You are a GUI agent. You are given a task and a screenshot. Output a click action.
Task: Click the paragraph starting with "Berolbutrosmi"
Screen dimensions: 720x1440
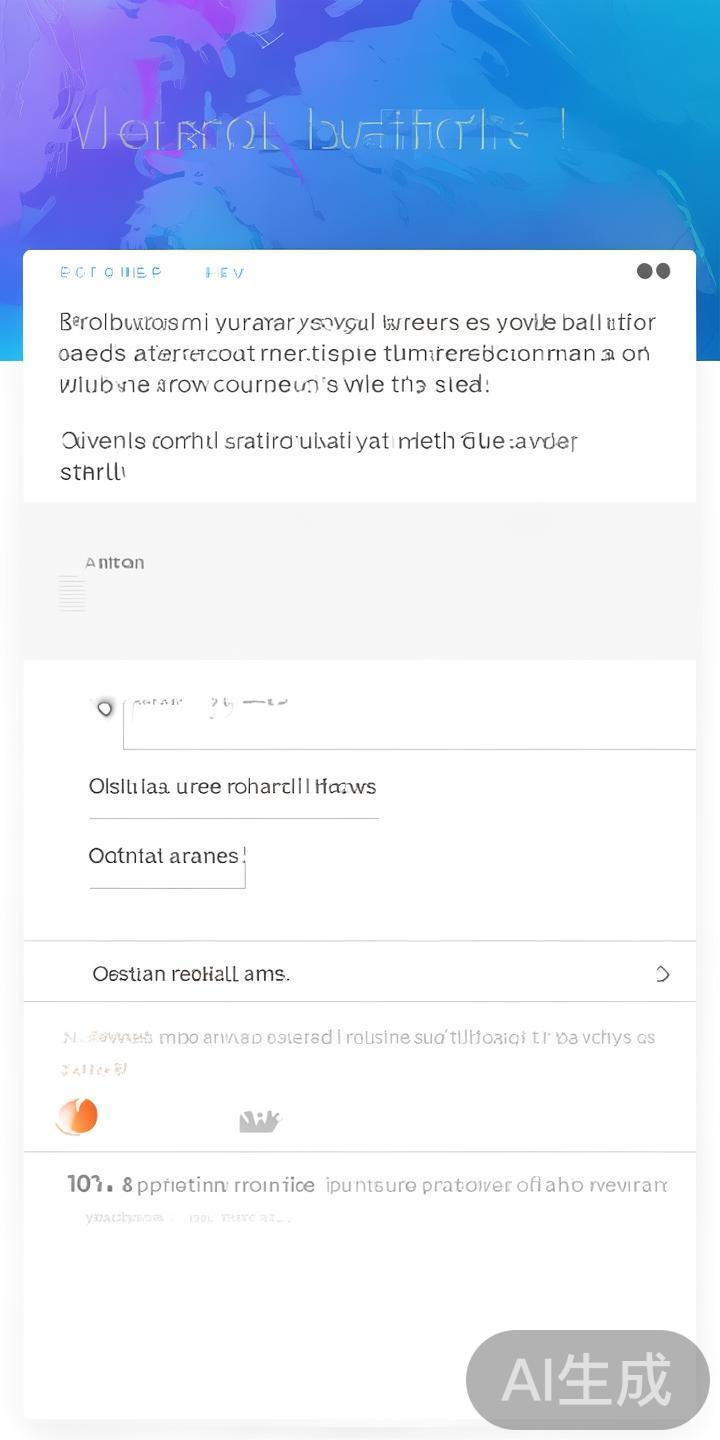pyautogui.click(x=357, y=353)
